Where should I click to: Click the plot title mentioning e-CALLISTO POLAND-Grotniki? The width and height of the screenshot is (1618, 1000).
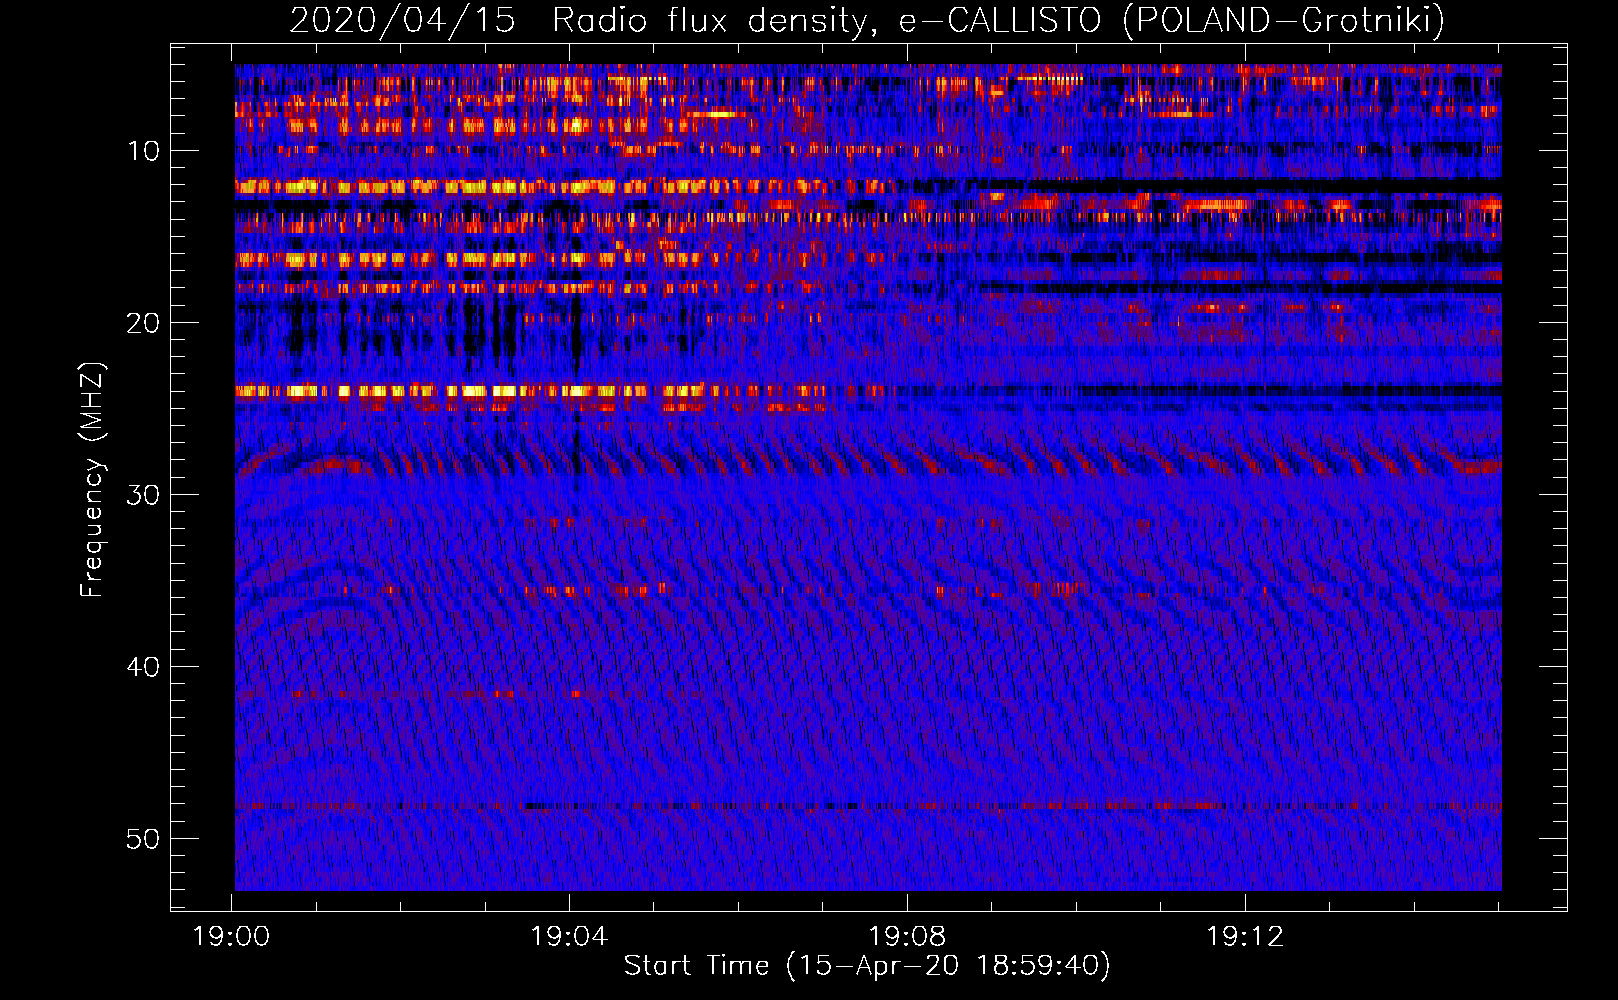tap(867, 20)
